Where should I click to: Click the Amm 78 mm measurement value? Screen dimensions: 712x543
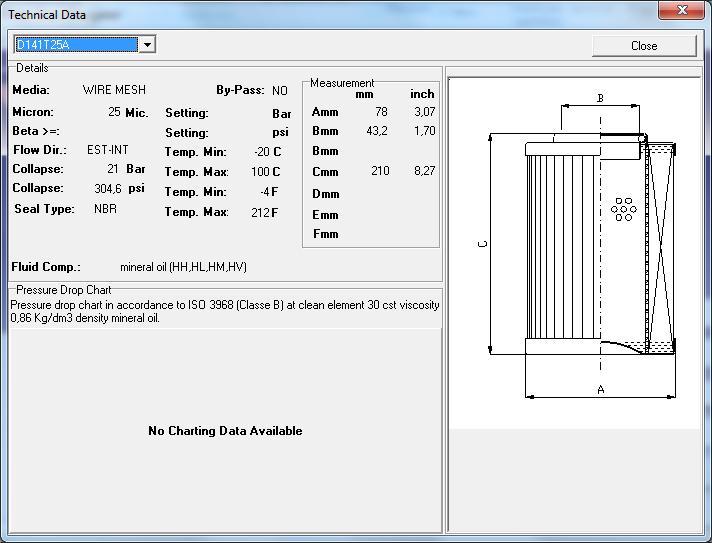pyautogui.click(x=381, y=112)
